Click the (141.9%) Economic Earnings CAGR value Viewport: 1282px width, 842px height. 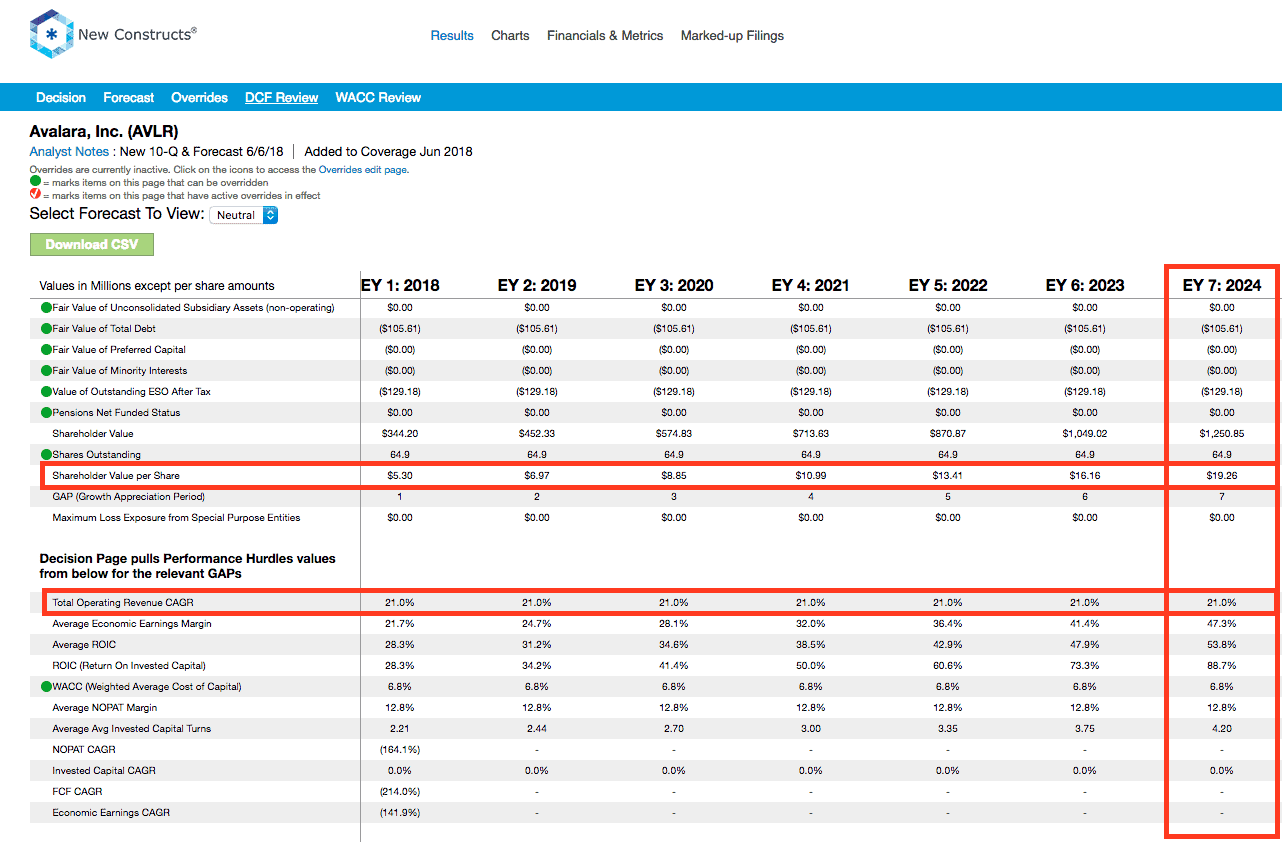400,812
